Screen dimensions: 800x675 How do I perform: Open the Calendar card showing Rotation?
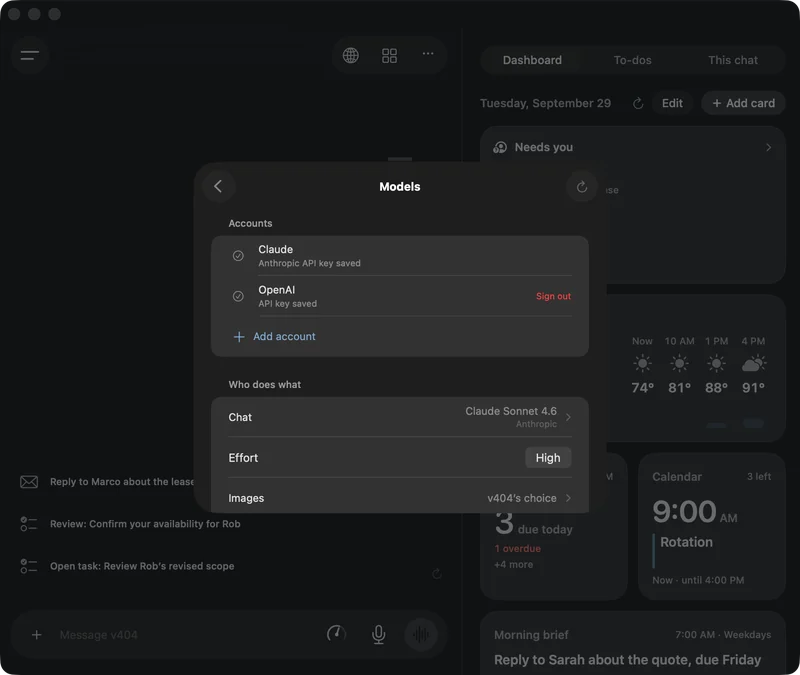[x=711, y=527]
